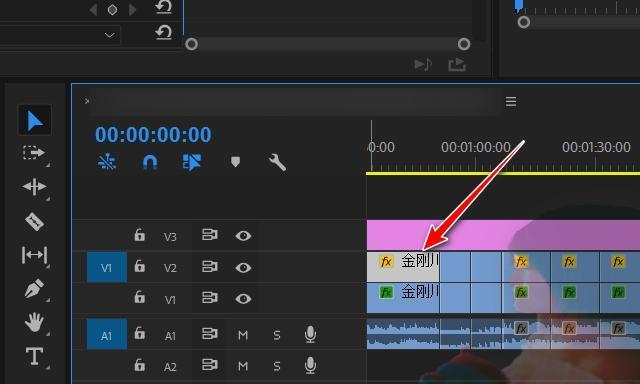This screenshot has height=384, width=640.
Task: Expand collapsed panel double chevron
Action: tap(87, 101)
